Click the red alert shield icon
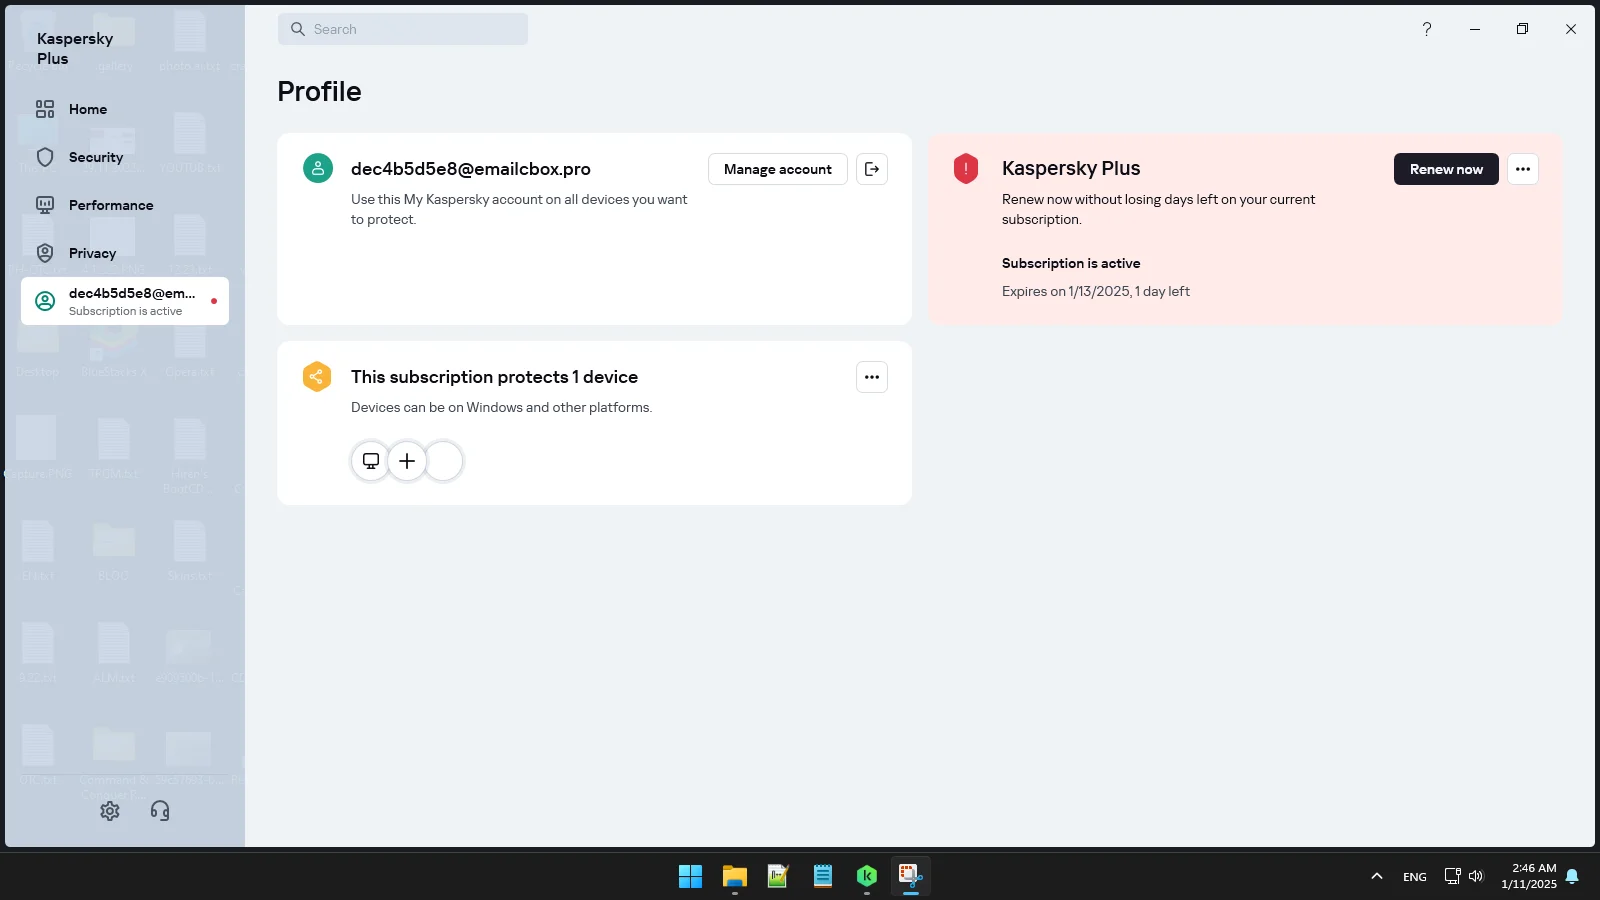 [x=966, y=168]
